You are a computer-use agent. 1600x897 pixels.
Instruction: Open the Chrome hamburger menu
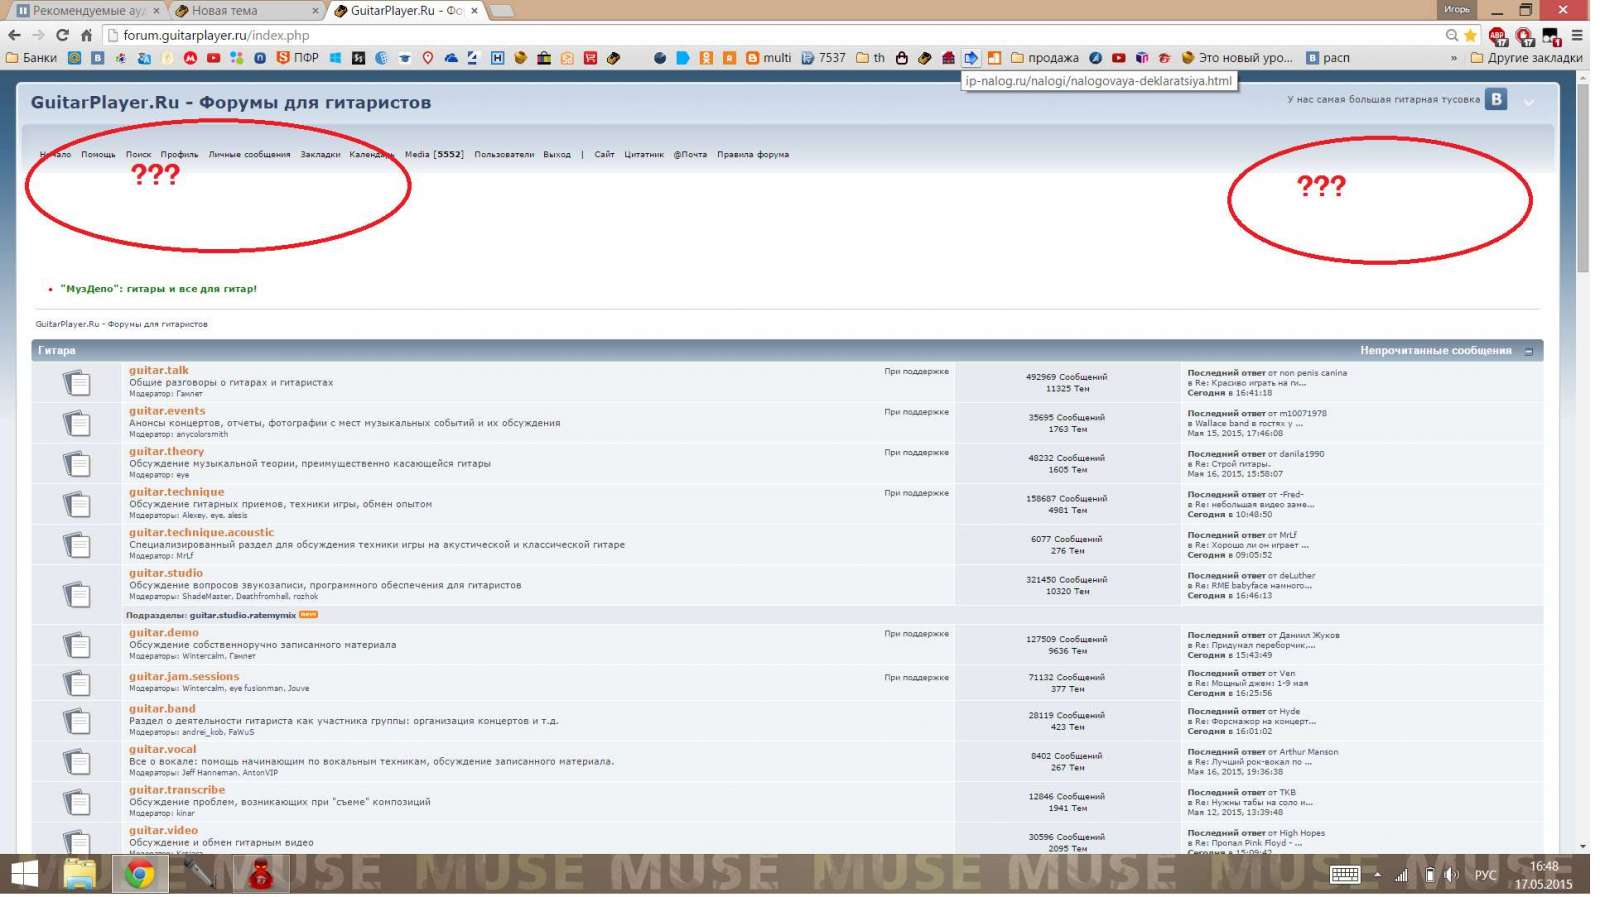click(1577, 35)
